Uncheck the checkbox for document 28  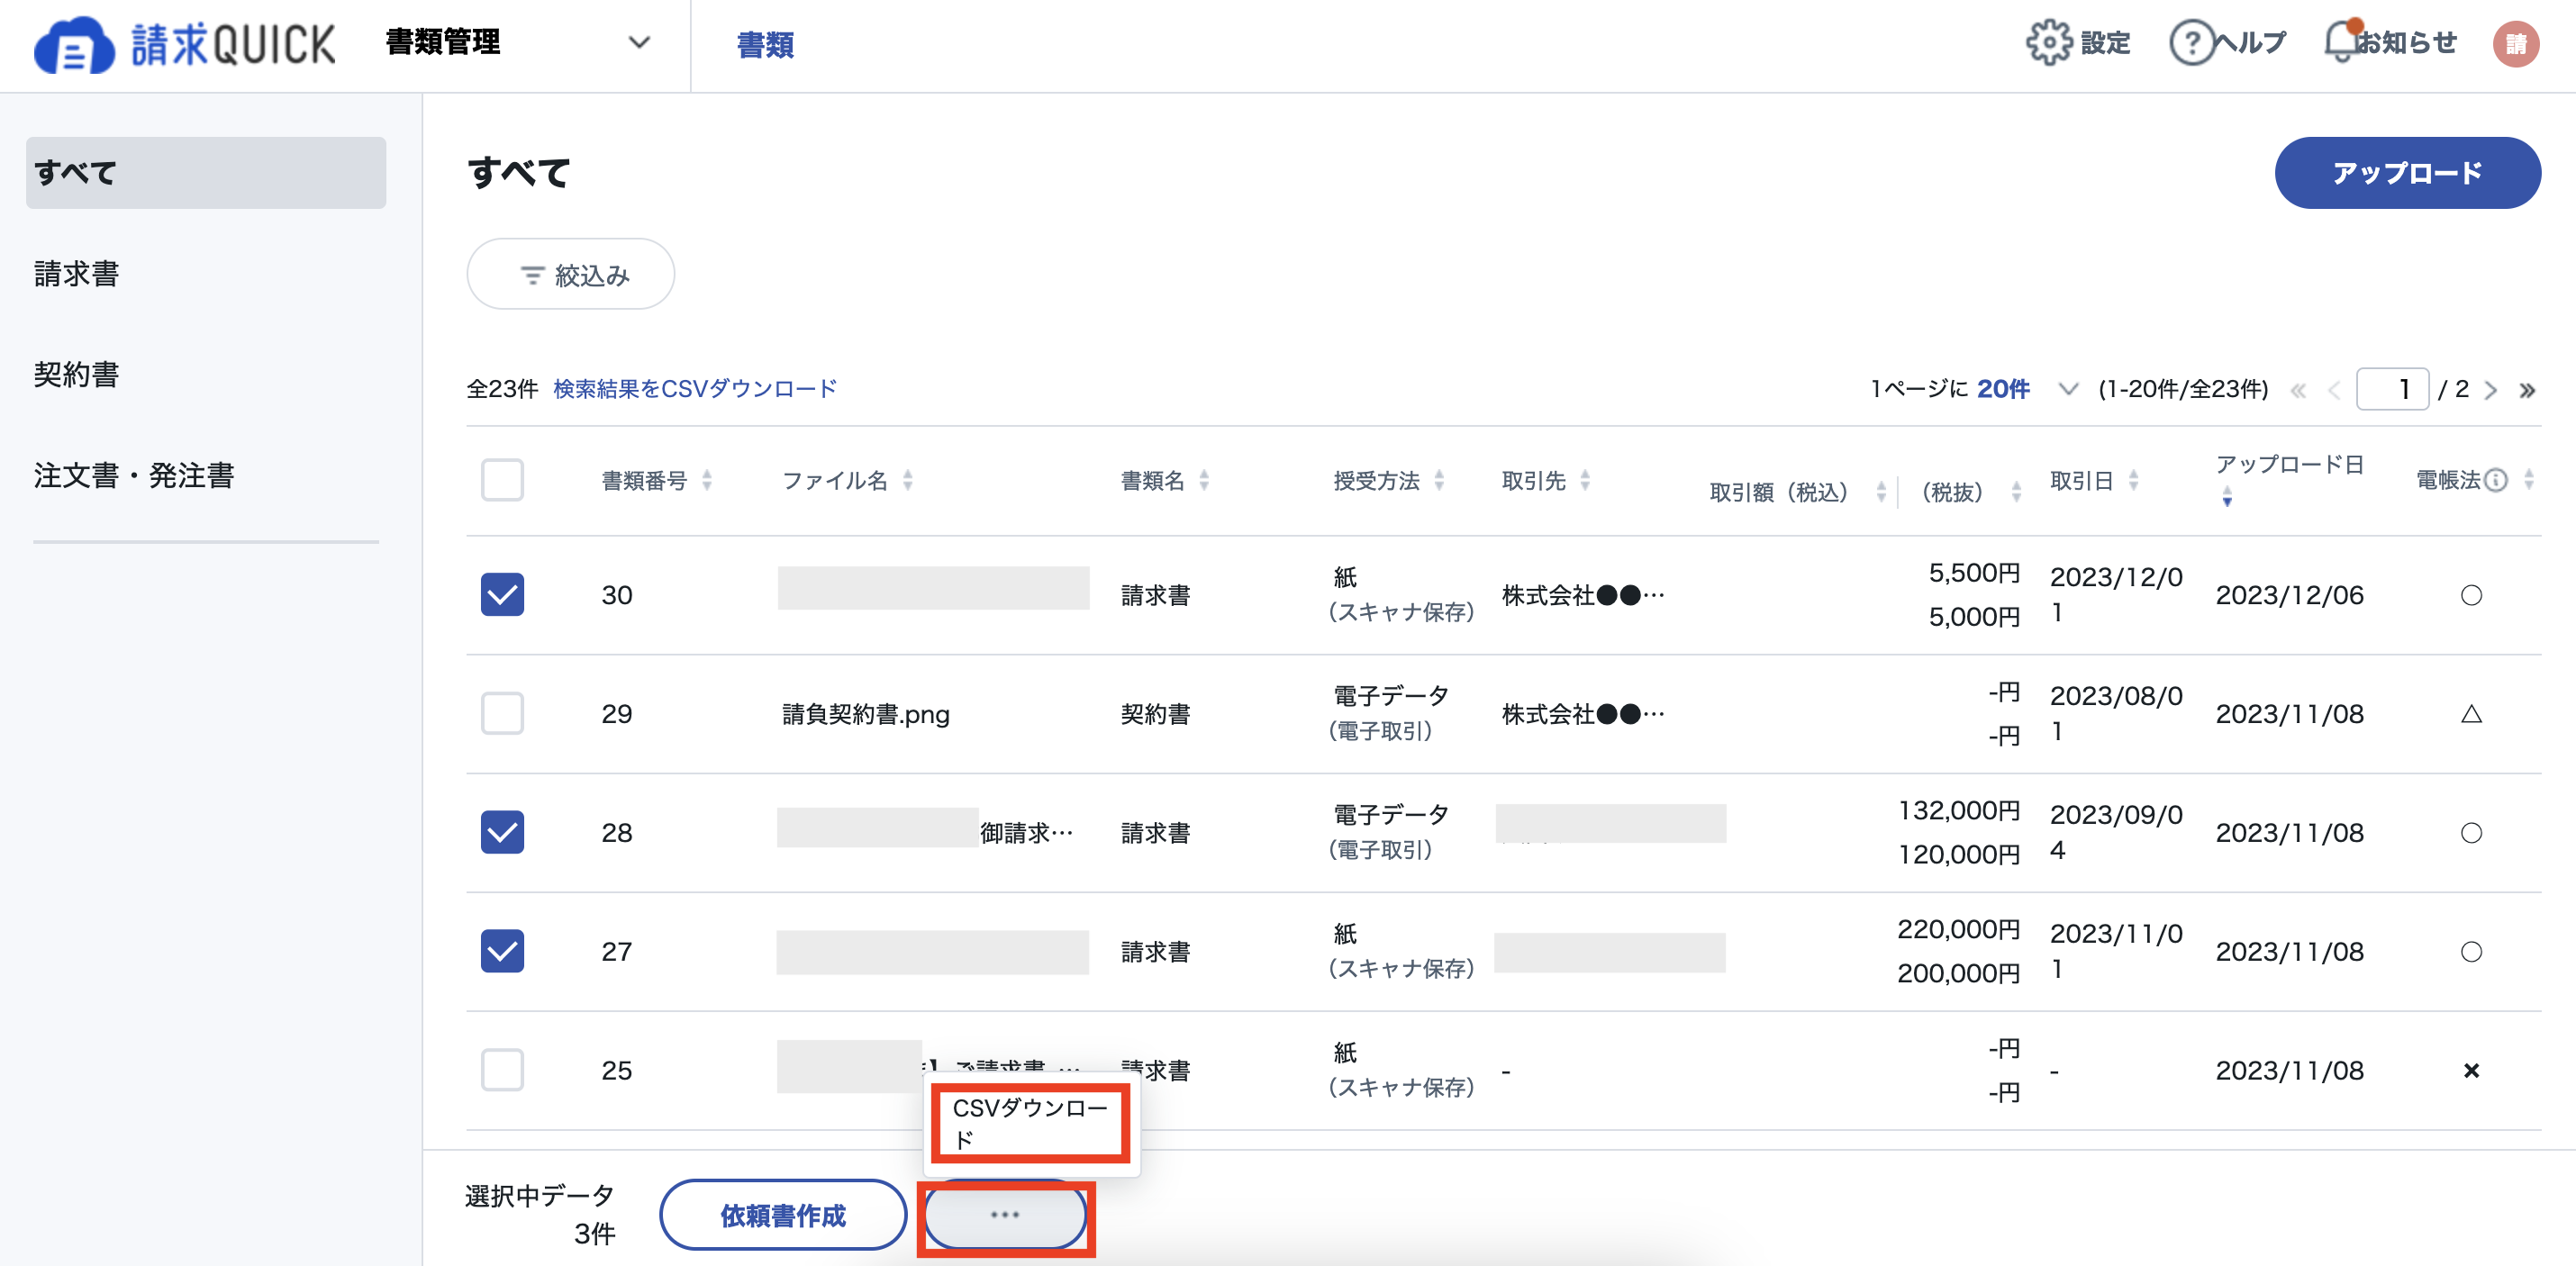[502, 832]
